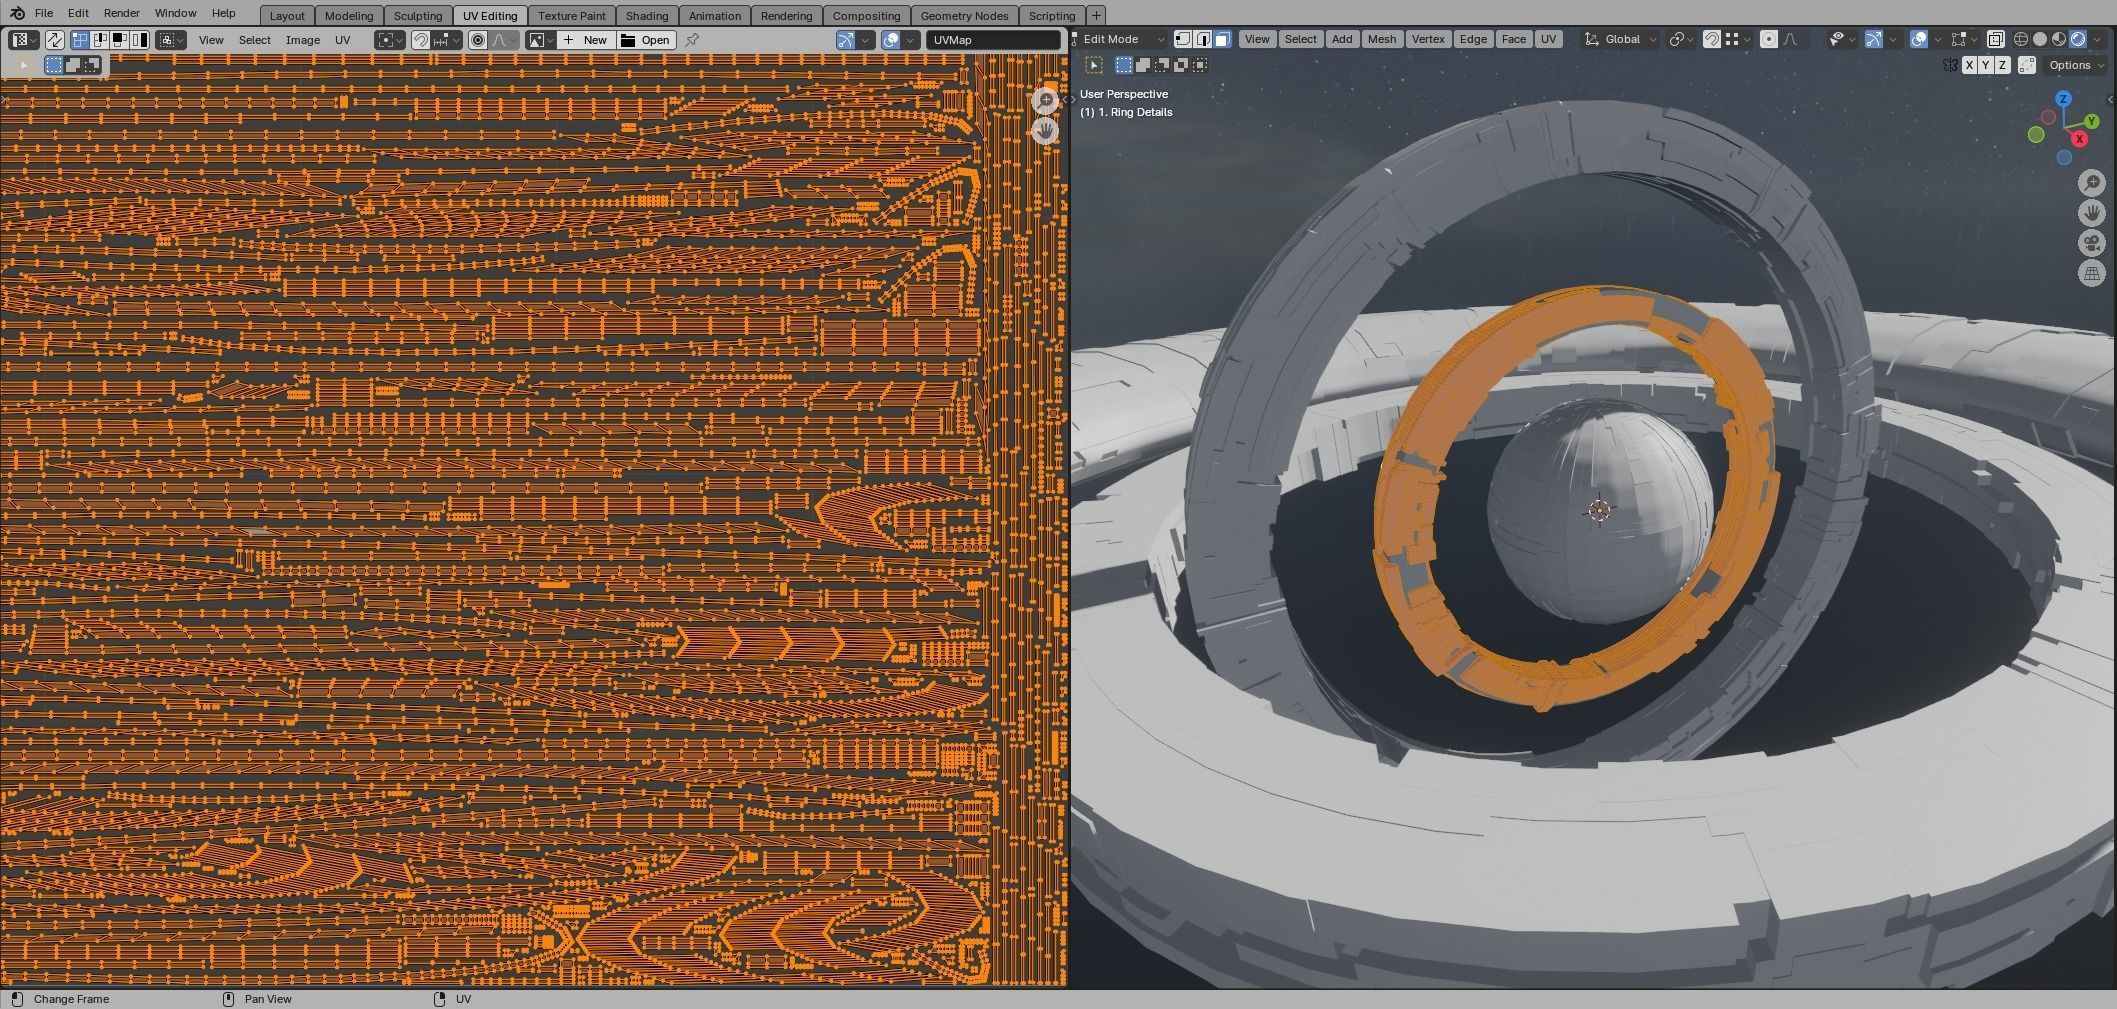Switch to rendered viewport shading
Screen dimensions: 2117x1009
[2078, 39]
